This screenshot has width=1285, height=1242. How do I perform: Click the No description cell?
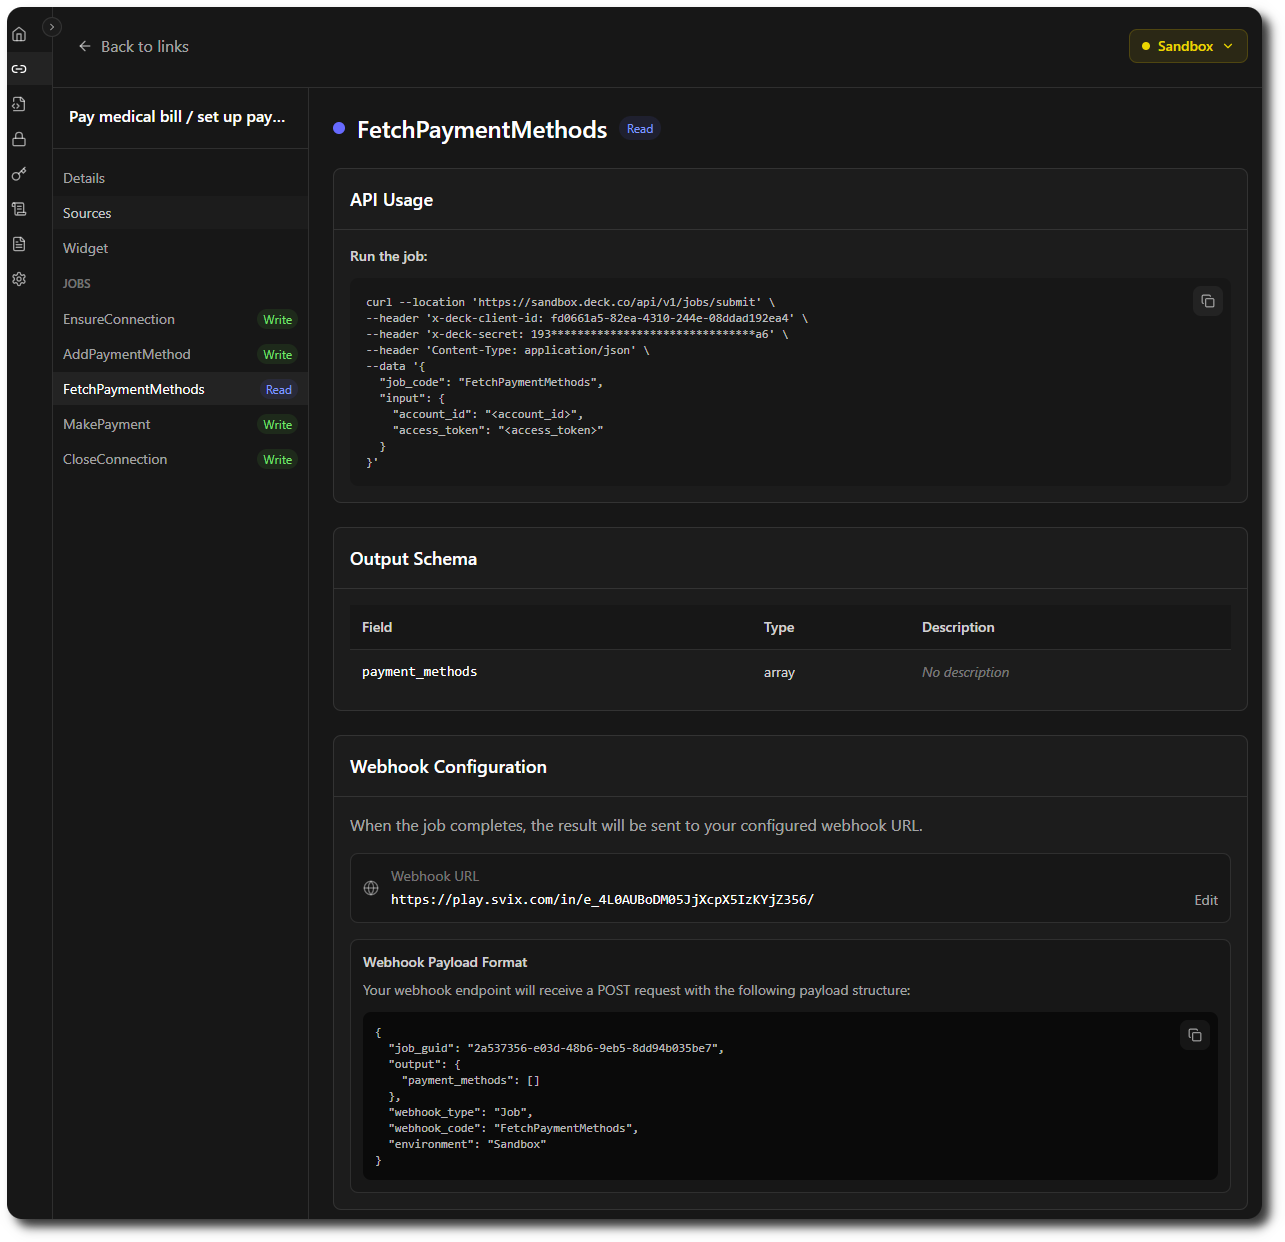[x=965, y=673]
